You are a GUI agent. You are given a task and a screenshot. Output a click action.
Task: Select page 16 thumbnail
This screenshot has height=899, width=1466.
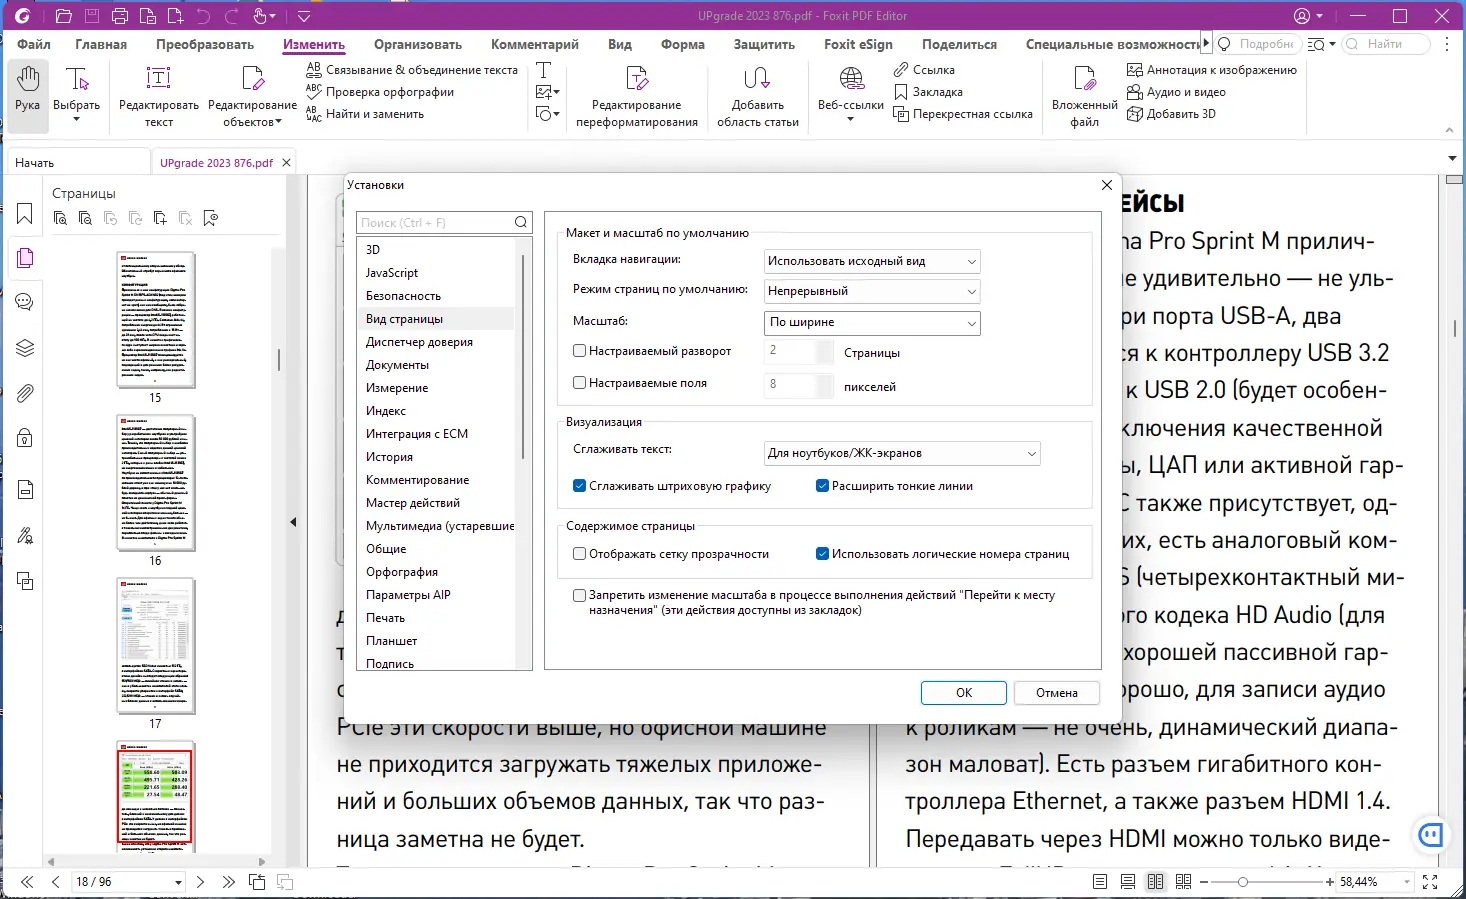pos(156,484)
